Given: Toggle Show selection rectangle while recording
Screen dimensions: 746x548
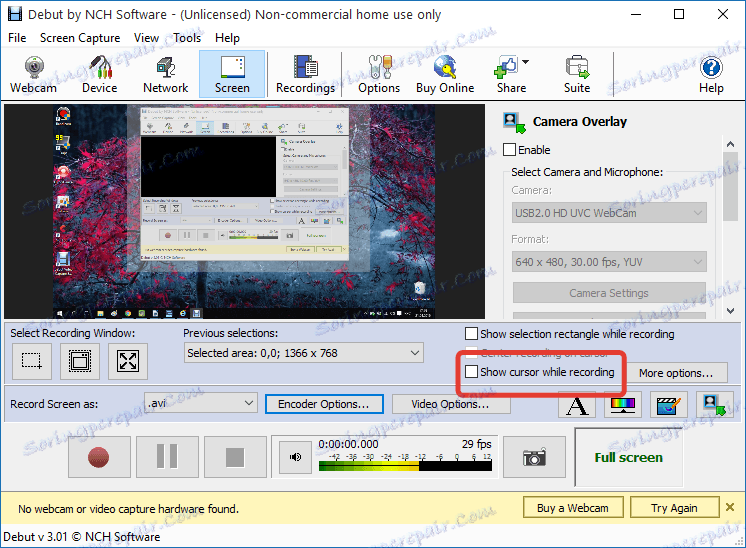Looking at the screenshot, I should click(x=471, y=334).
